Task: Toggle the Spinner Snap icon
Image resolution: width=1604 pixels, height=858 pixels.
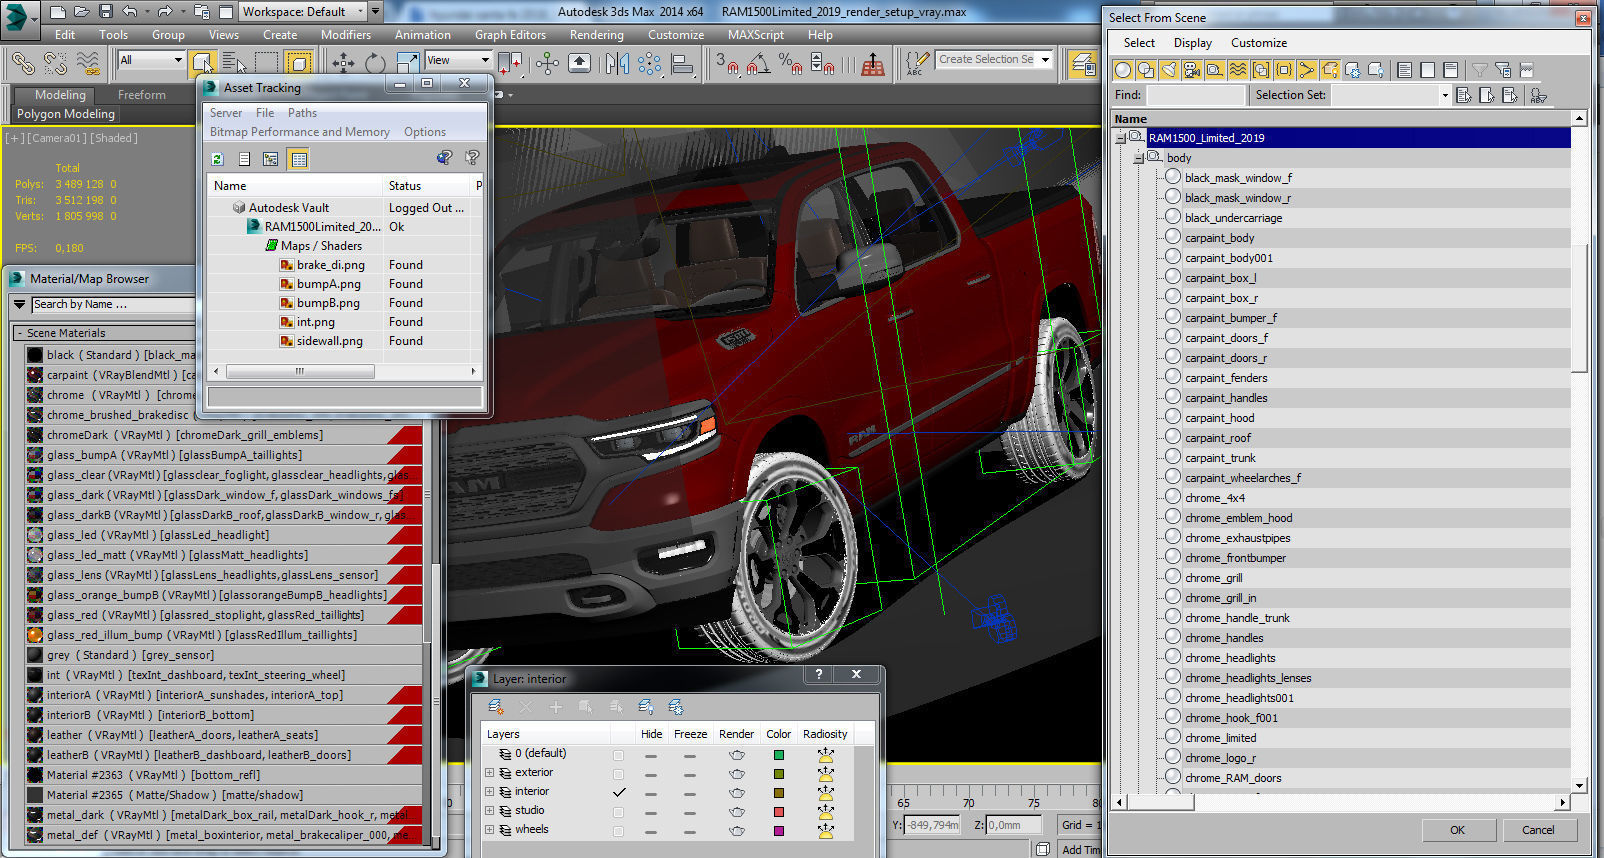Action: click(822, 63)
